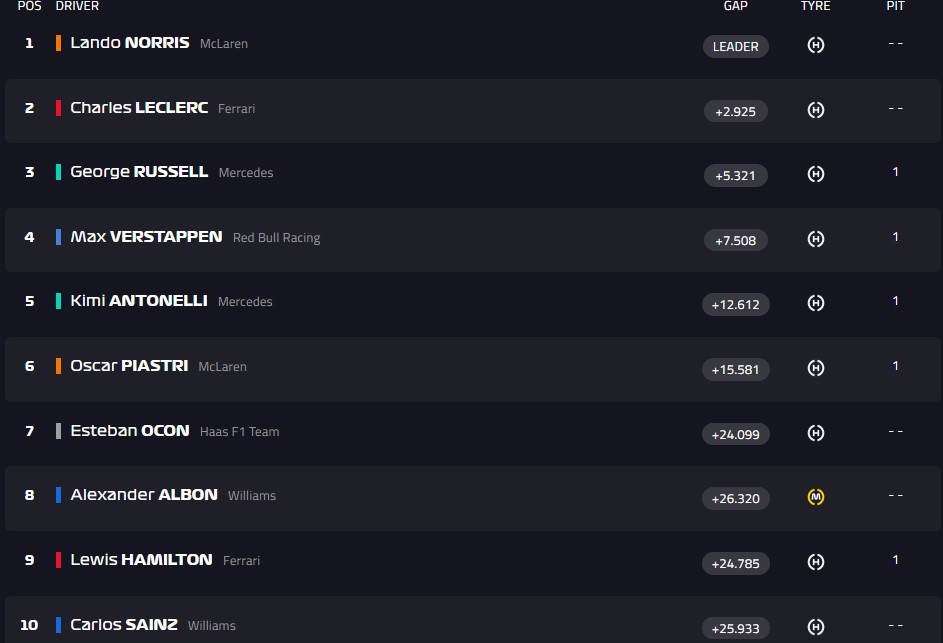Click Charles Leclerc's hard tyre icon

[x=816, y=110]
